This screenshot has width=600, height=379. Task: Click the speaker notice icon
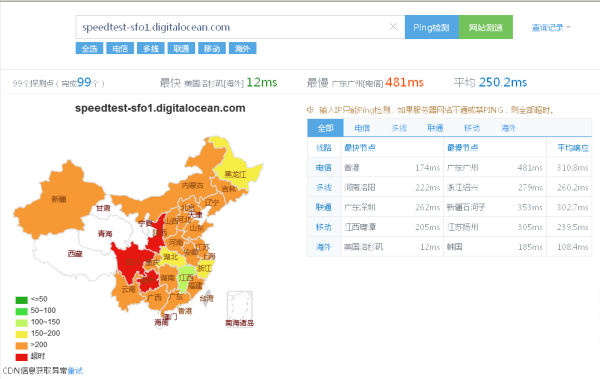click(310, 110)
